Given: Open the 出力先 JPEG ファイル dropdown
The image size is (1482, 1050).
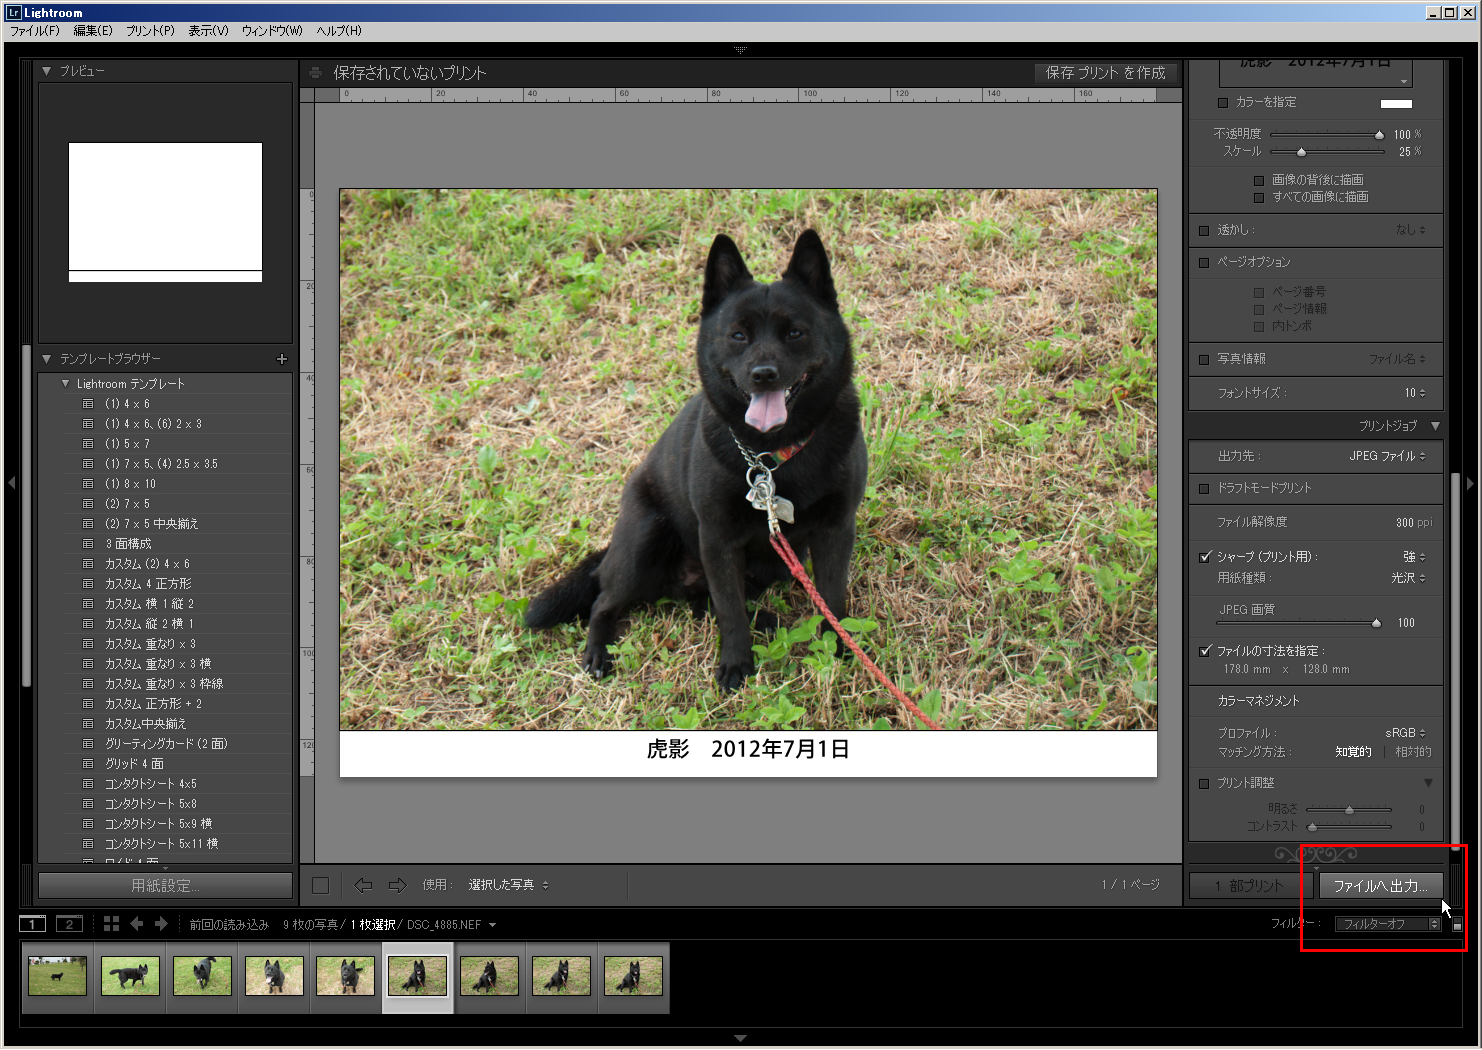Looking at the screenshot, I should pos(1387,456).
